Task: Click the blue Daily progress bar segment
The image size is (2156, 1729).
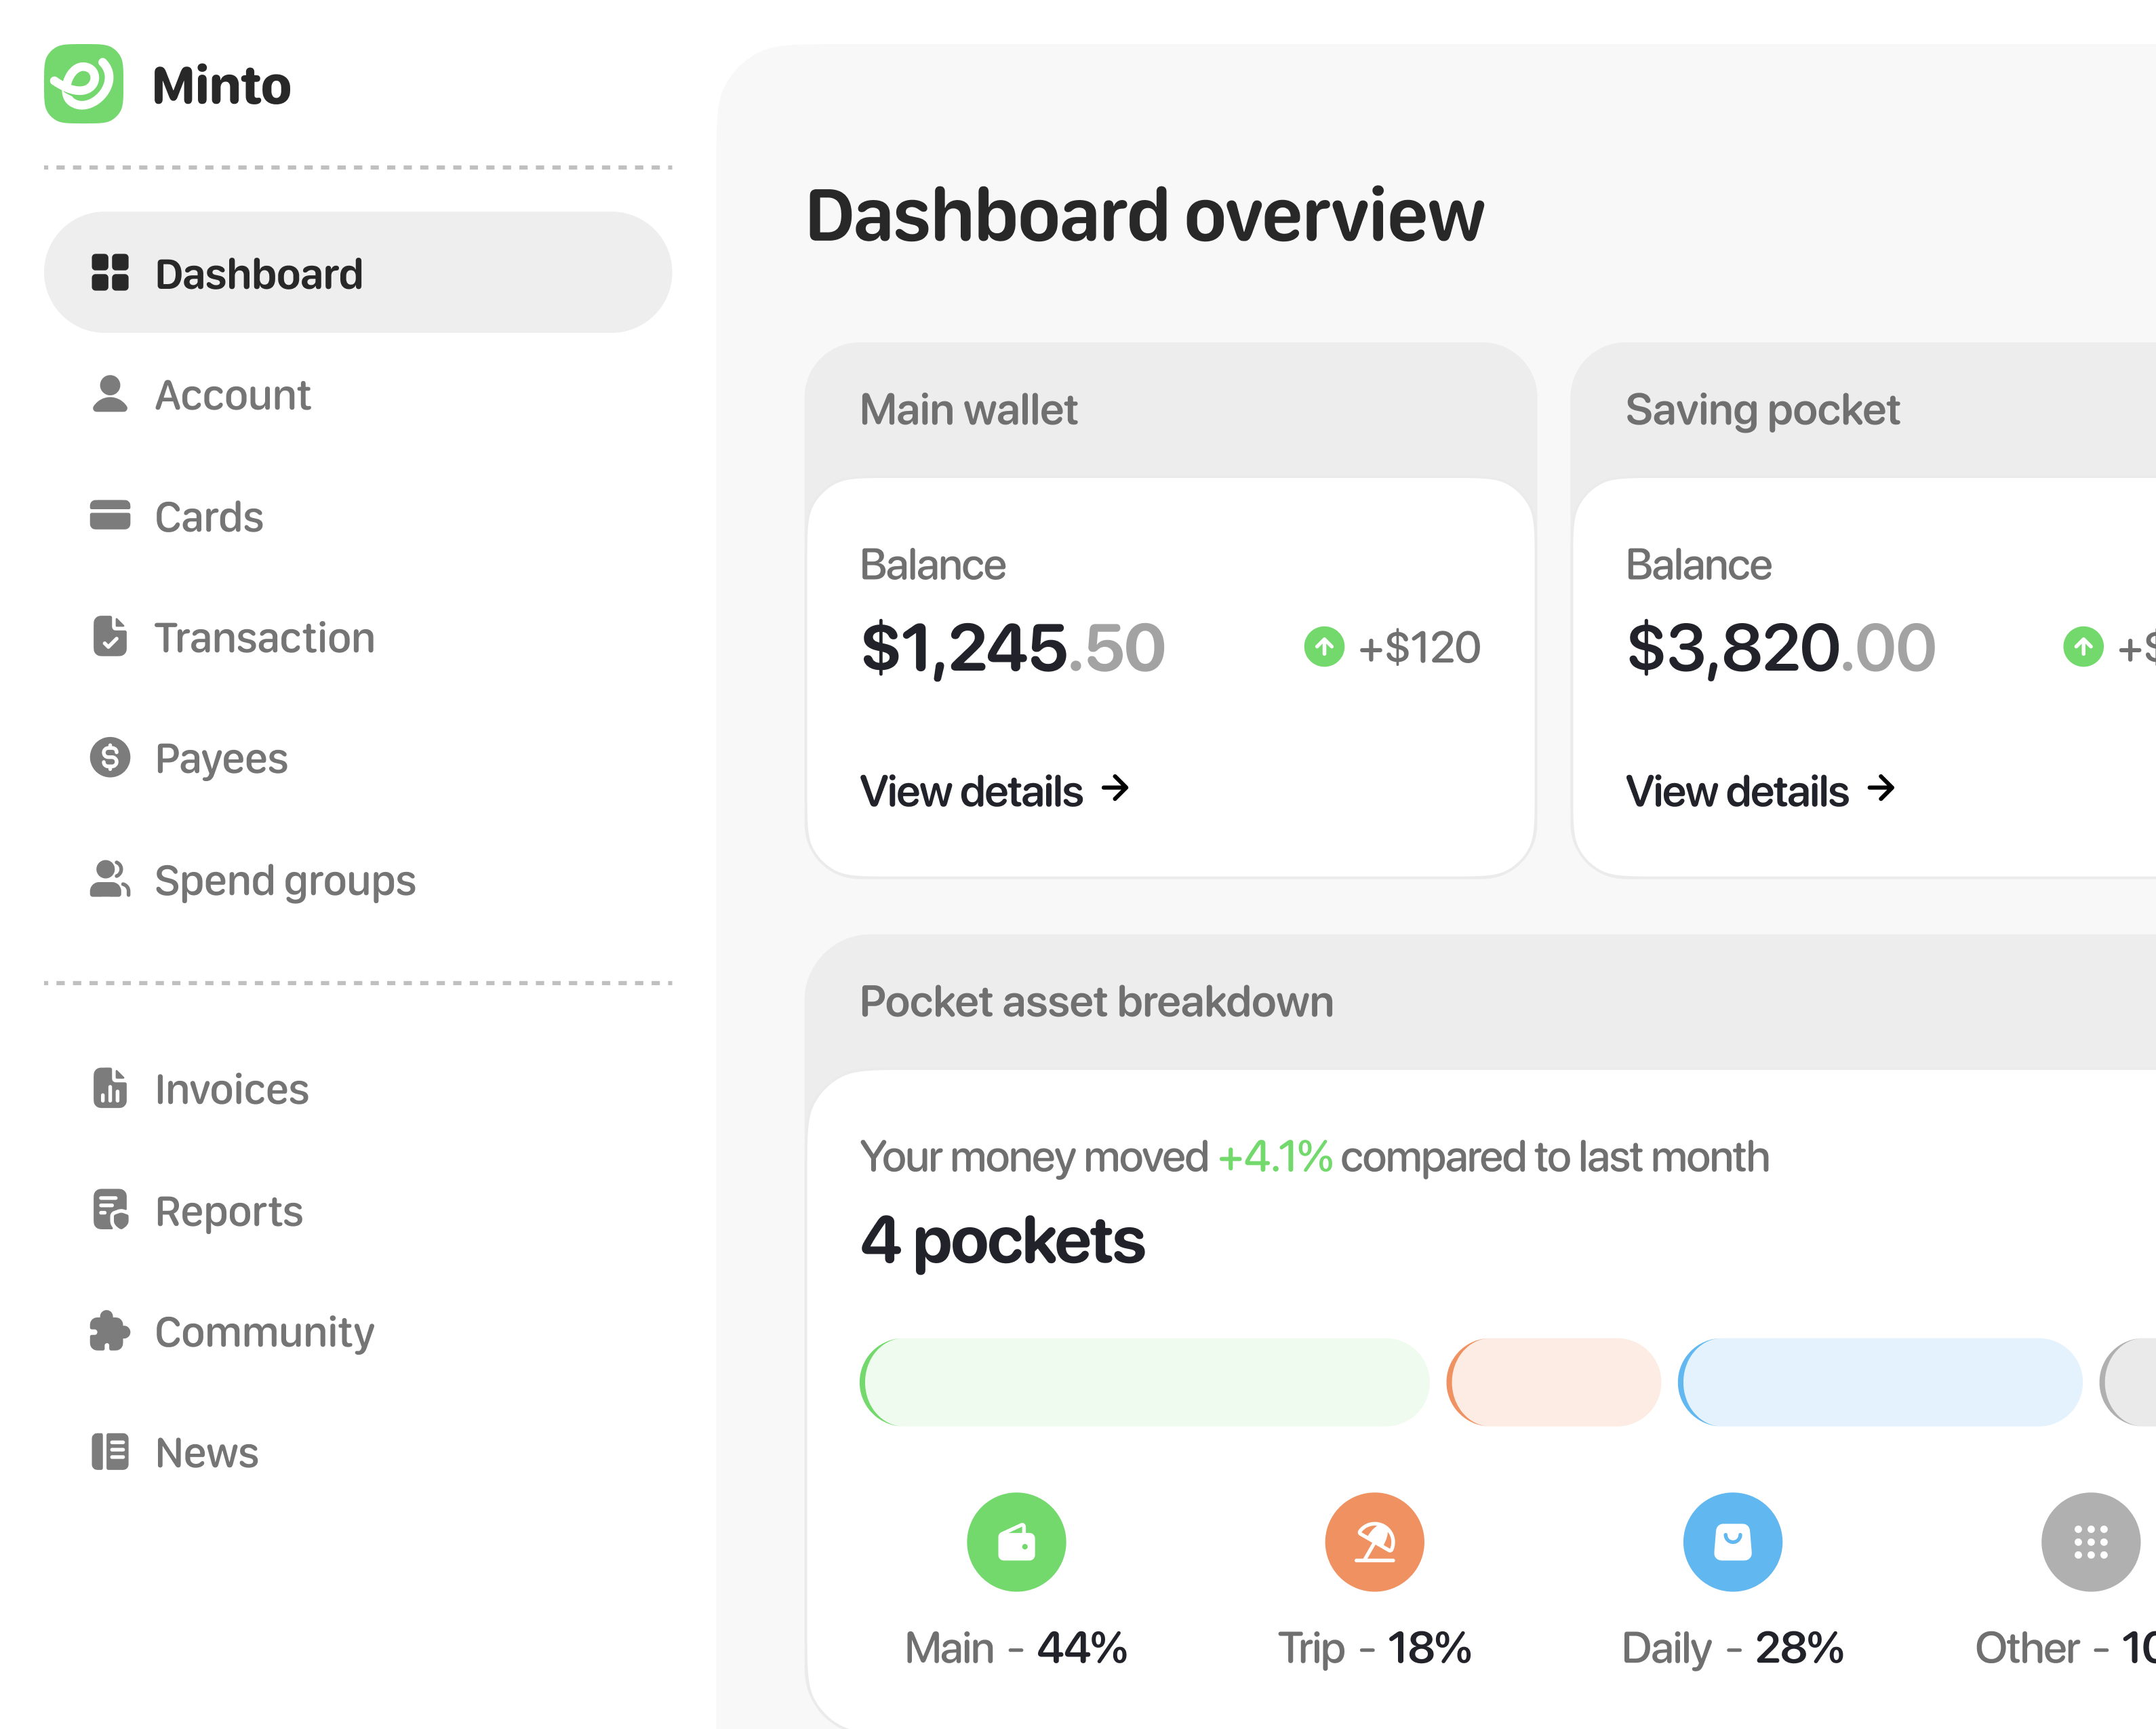Action: (x=1880, y=1382)
